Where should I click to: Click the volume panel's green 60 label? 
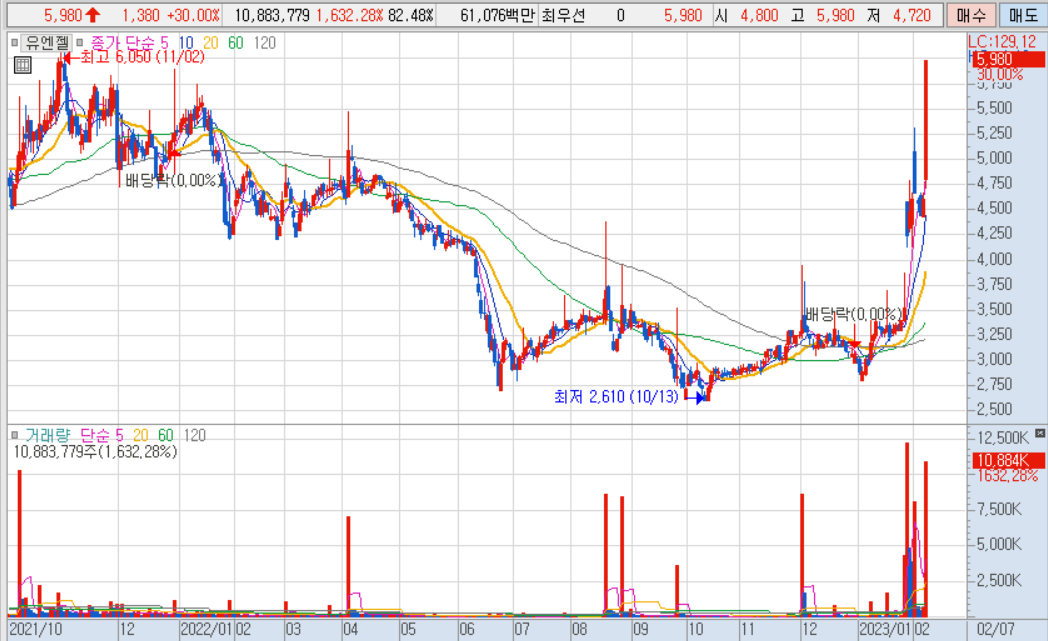166,435
